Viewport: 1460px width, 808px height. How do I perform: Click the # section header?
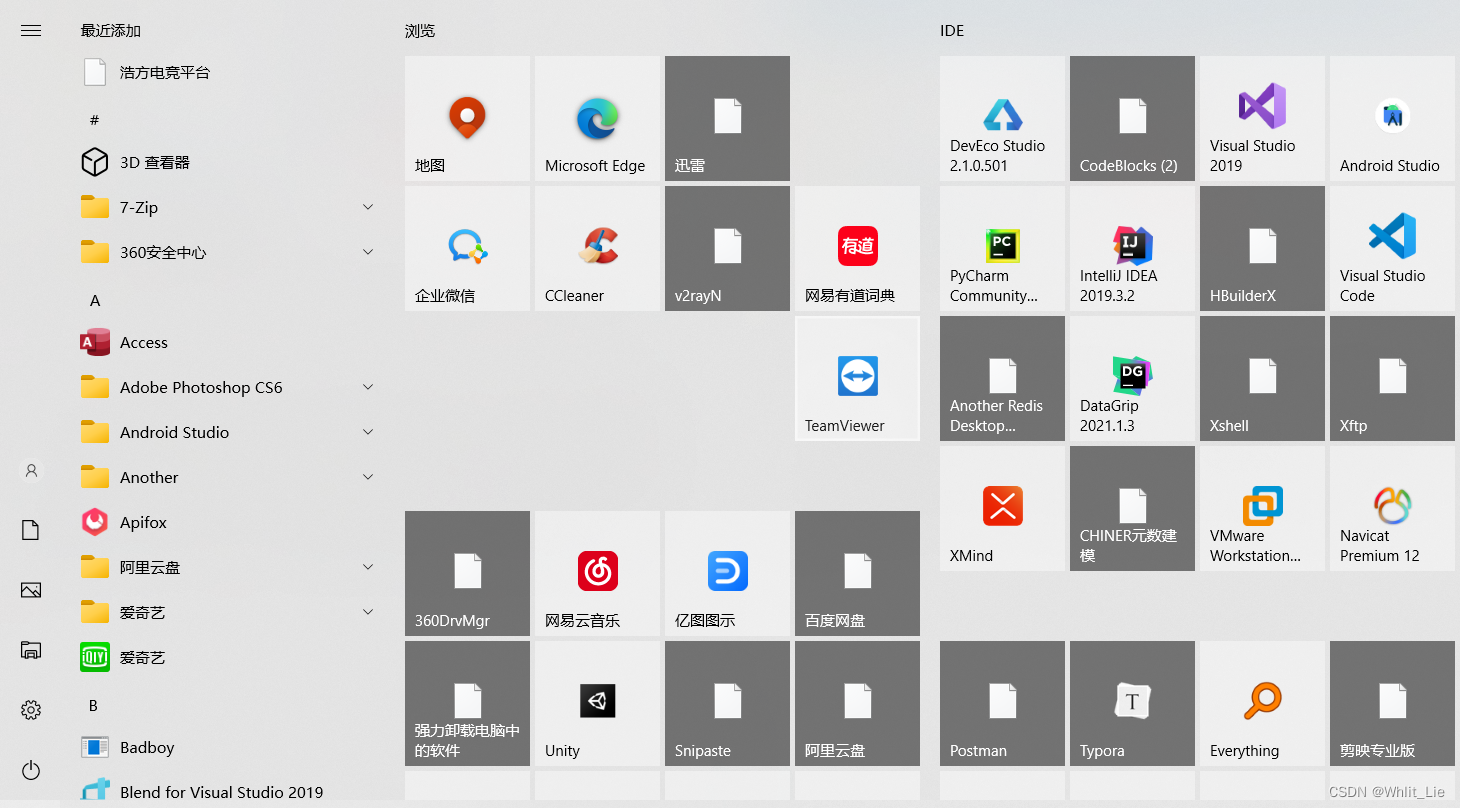click(x=95, y=120)
